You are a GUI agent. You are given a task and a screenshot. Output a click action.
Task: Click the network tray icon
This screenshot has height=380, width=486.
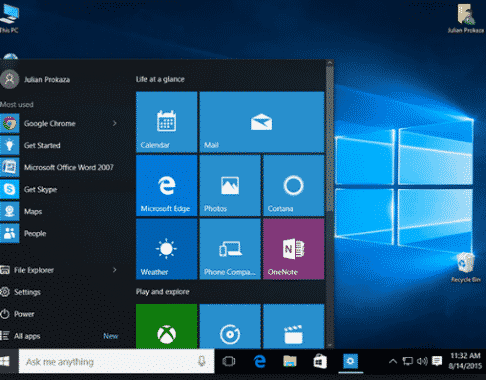pyautogui.click(x=407, y=361)
